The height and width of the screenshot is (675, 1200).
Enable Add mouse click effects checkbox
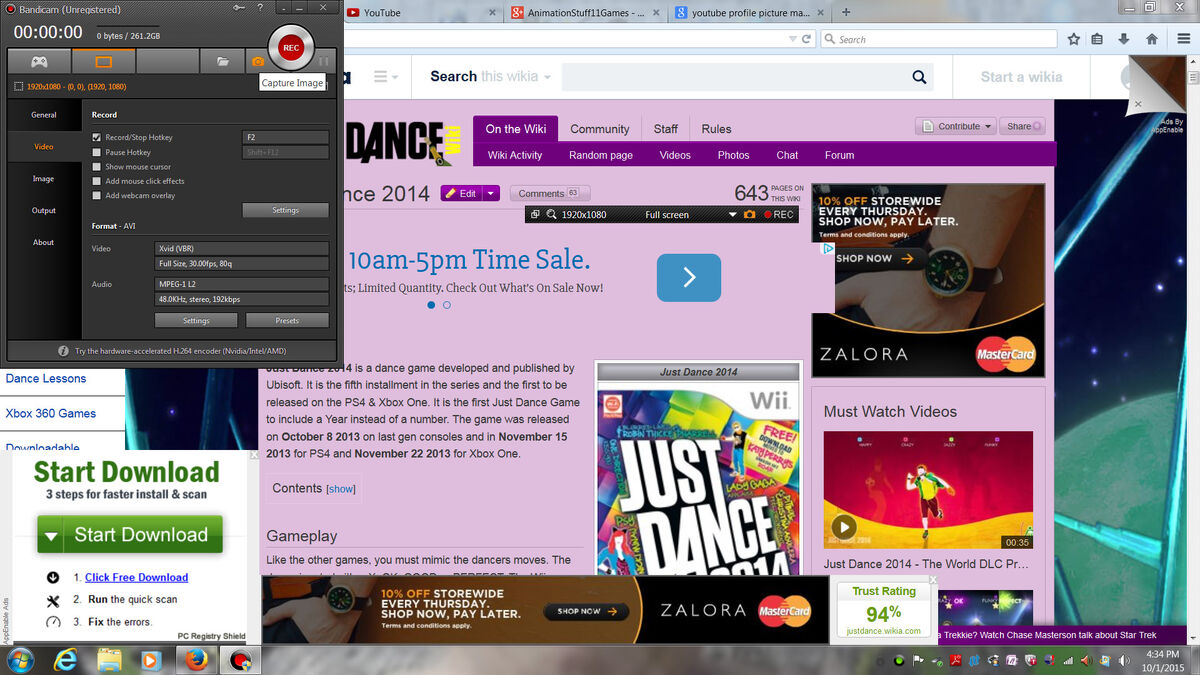coord(96,181)
